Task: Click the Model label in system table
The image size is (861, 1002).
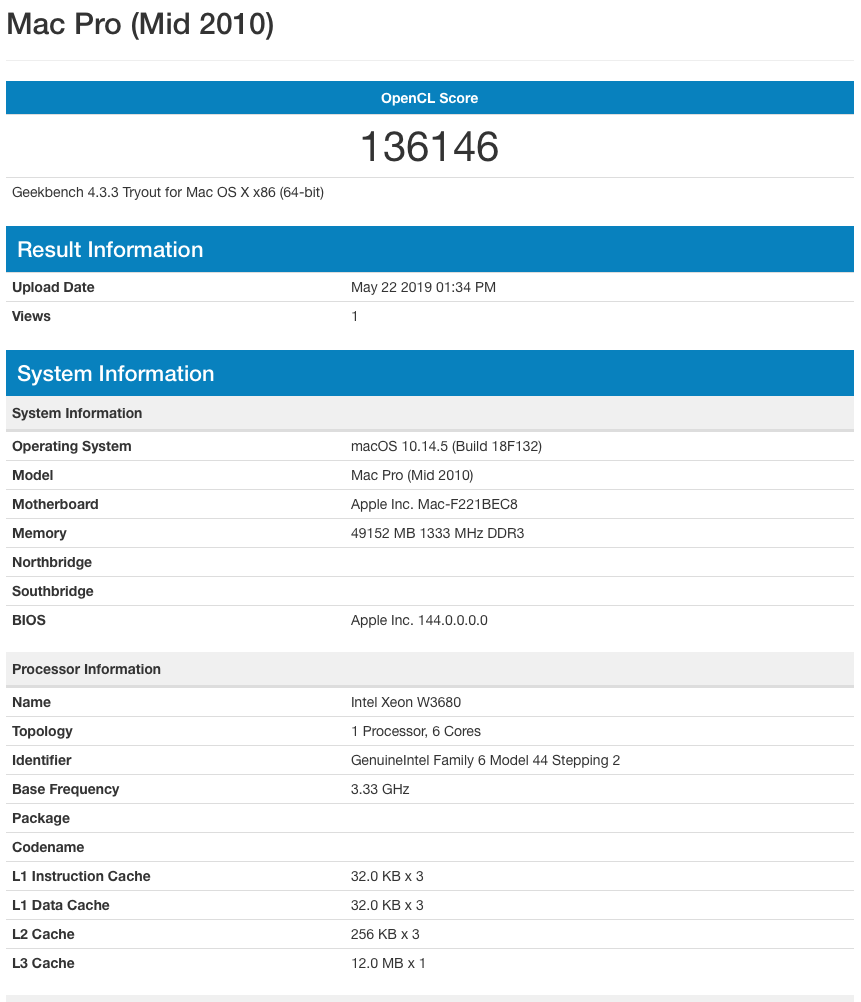Action: point(33,475)
